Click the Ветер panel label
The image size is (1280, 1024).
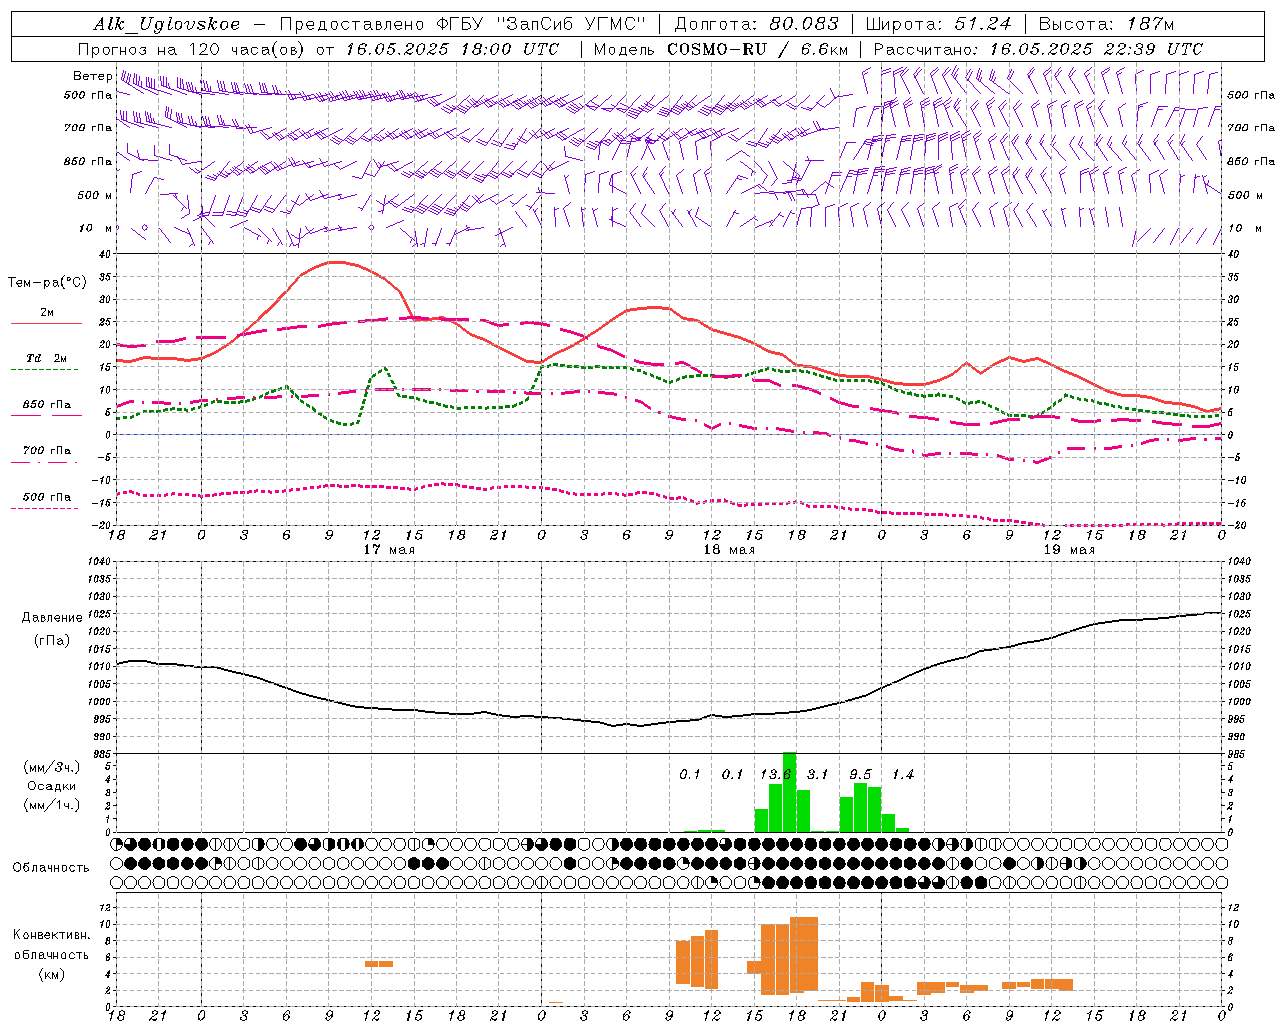point(93,76)
